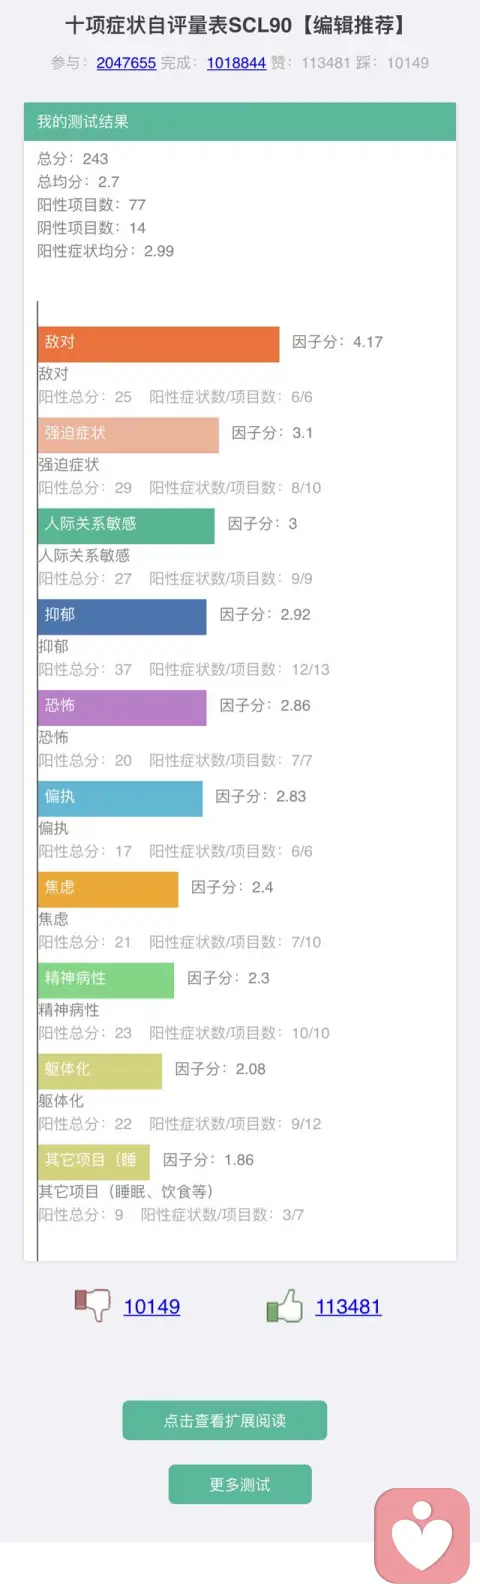Click the 更多测试 button
Viewport: 480px width, 1594px height.
240,1484
